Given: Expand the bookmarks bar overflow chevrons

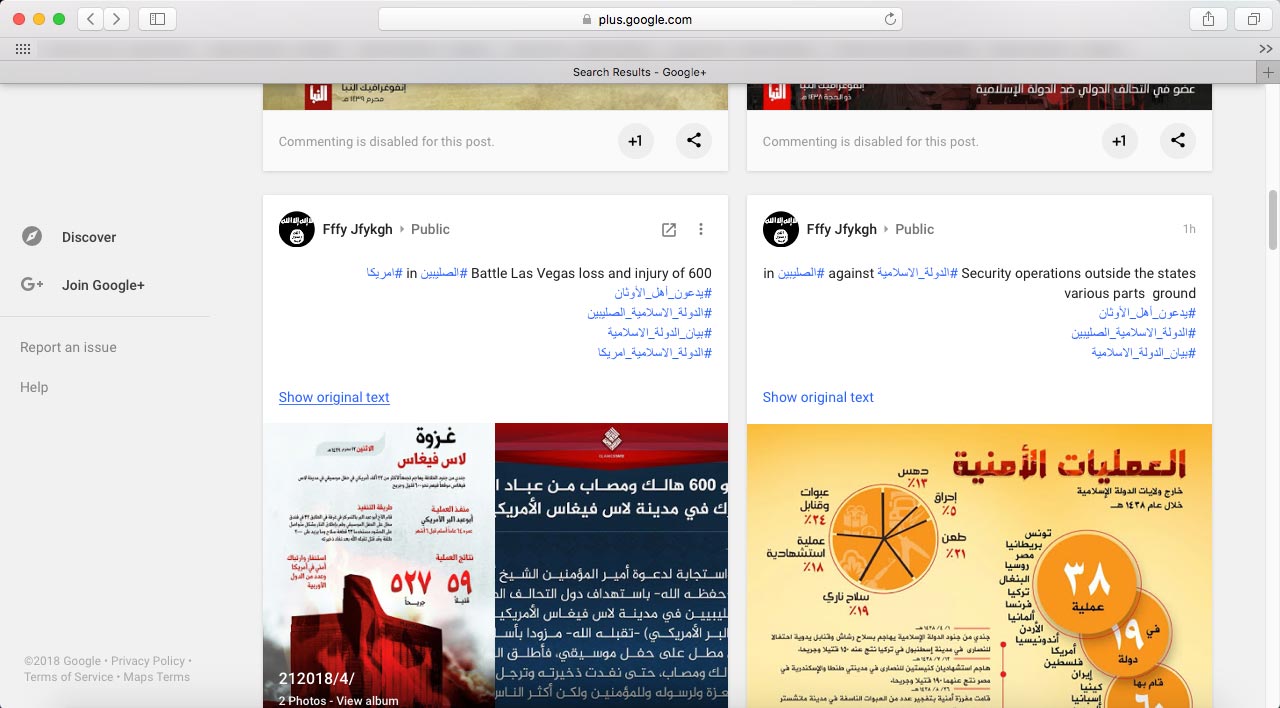Looking at the screenshot, I should coord(1265,49).
